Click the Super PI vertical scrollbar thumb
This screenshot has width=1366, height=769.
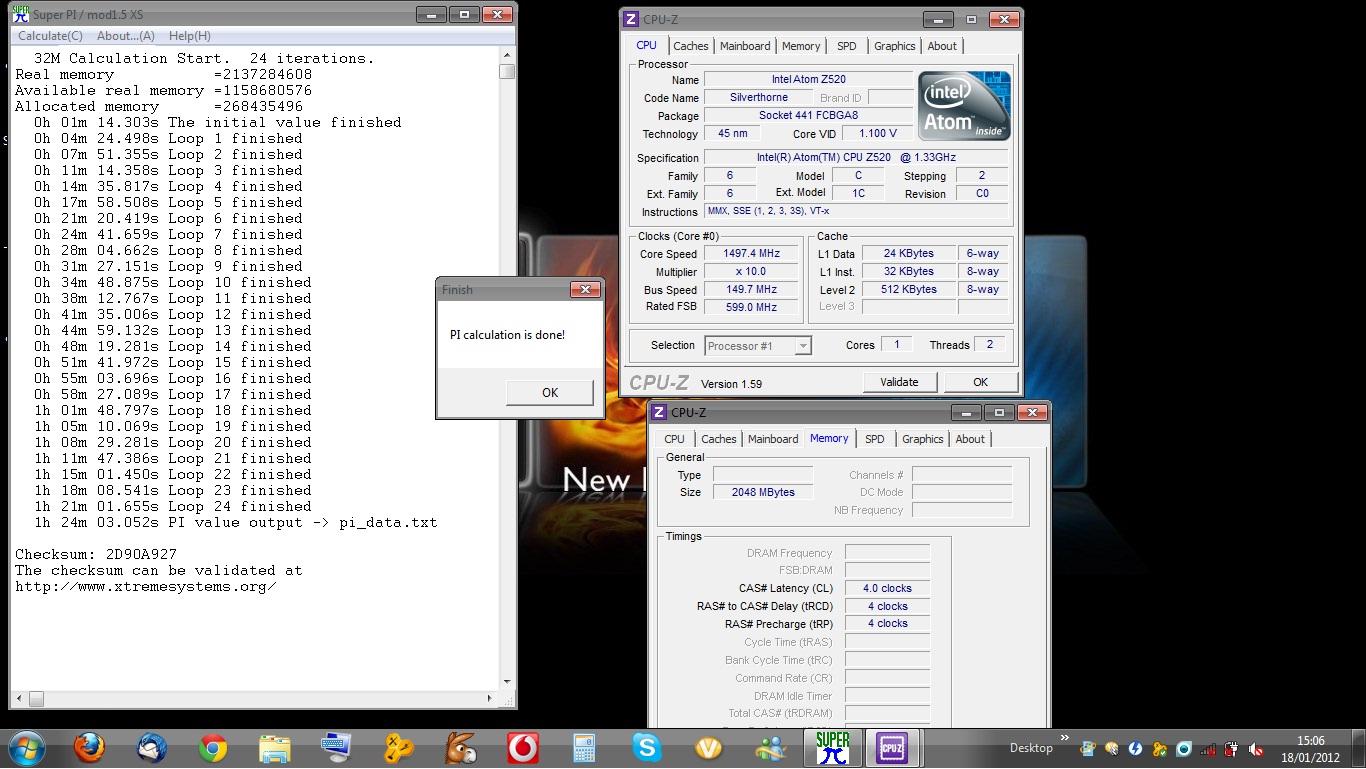pyautogui.click(x=508, y=71)
